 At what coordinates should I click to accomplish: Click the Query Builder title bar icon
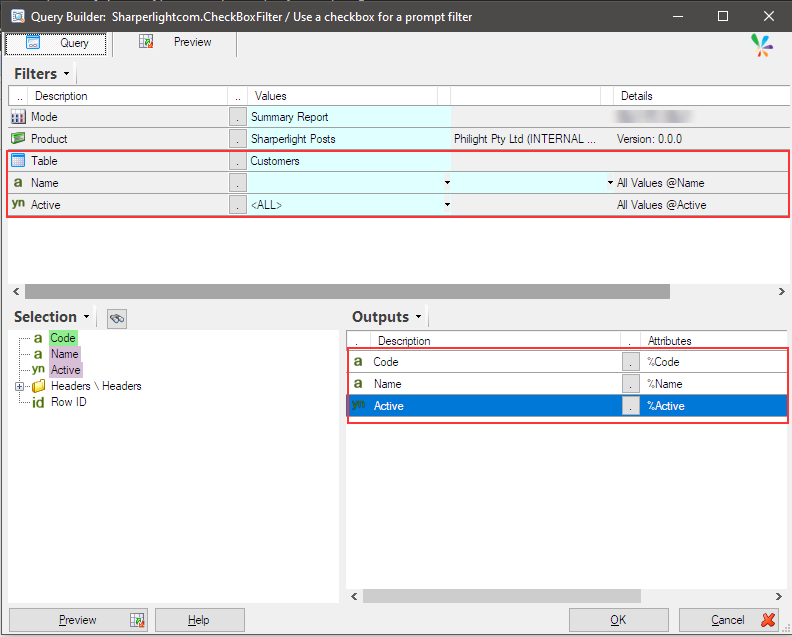[x=18, y=16]
